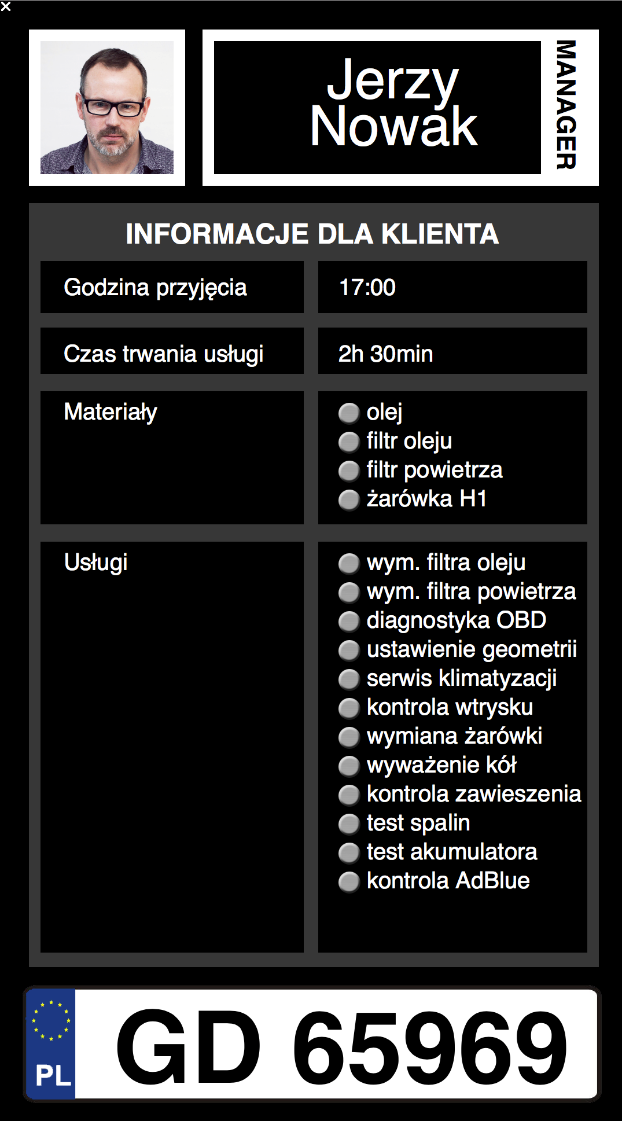Click the 17:00 arrival time field

pos(452,288)
